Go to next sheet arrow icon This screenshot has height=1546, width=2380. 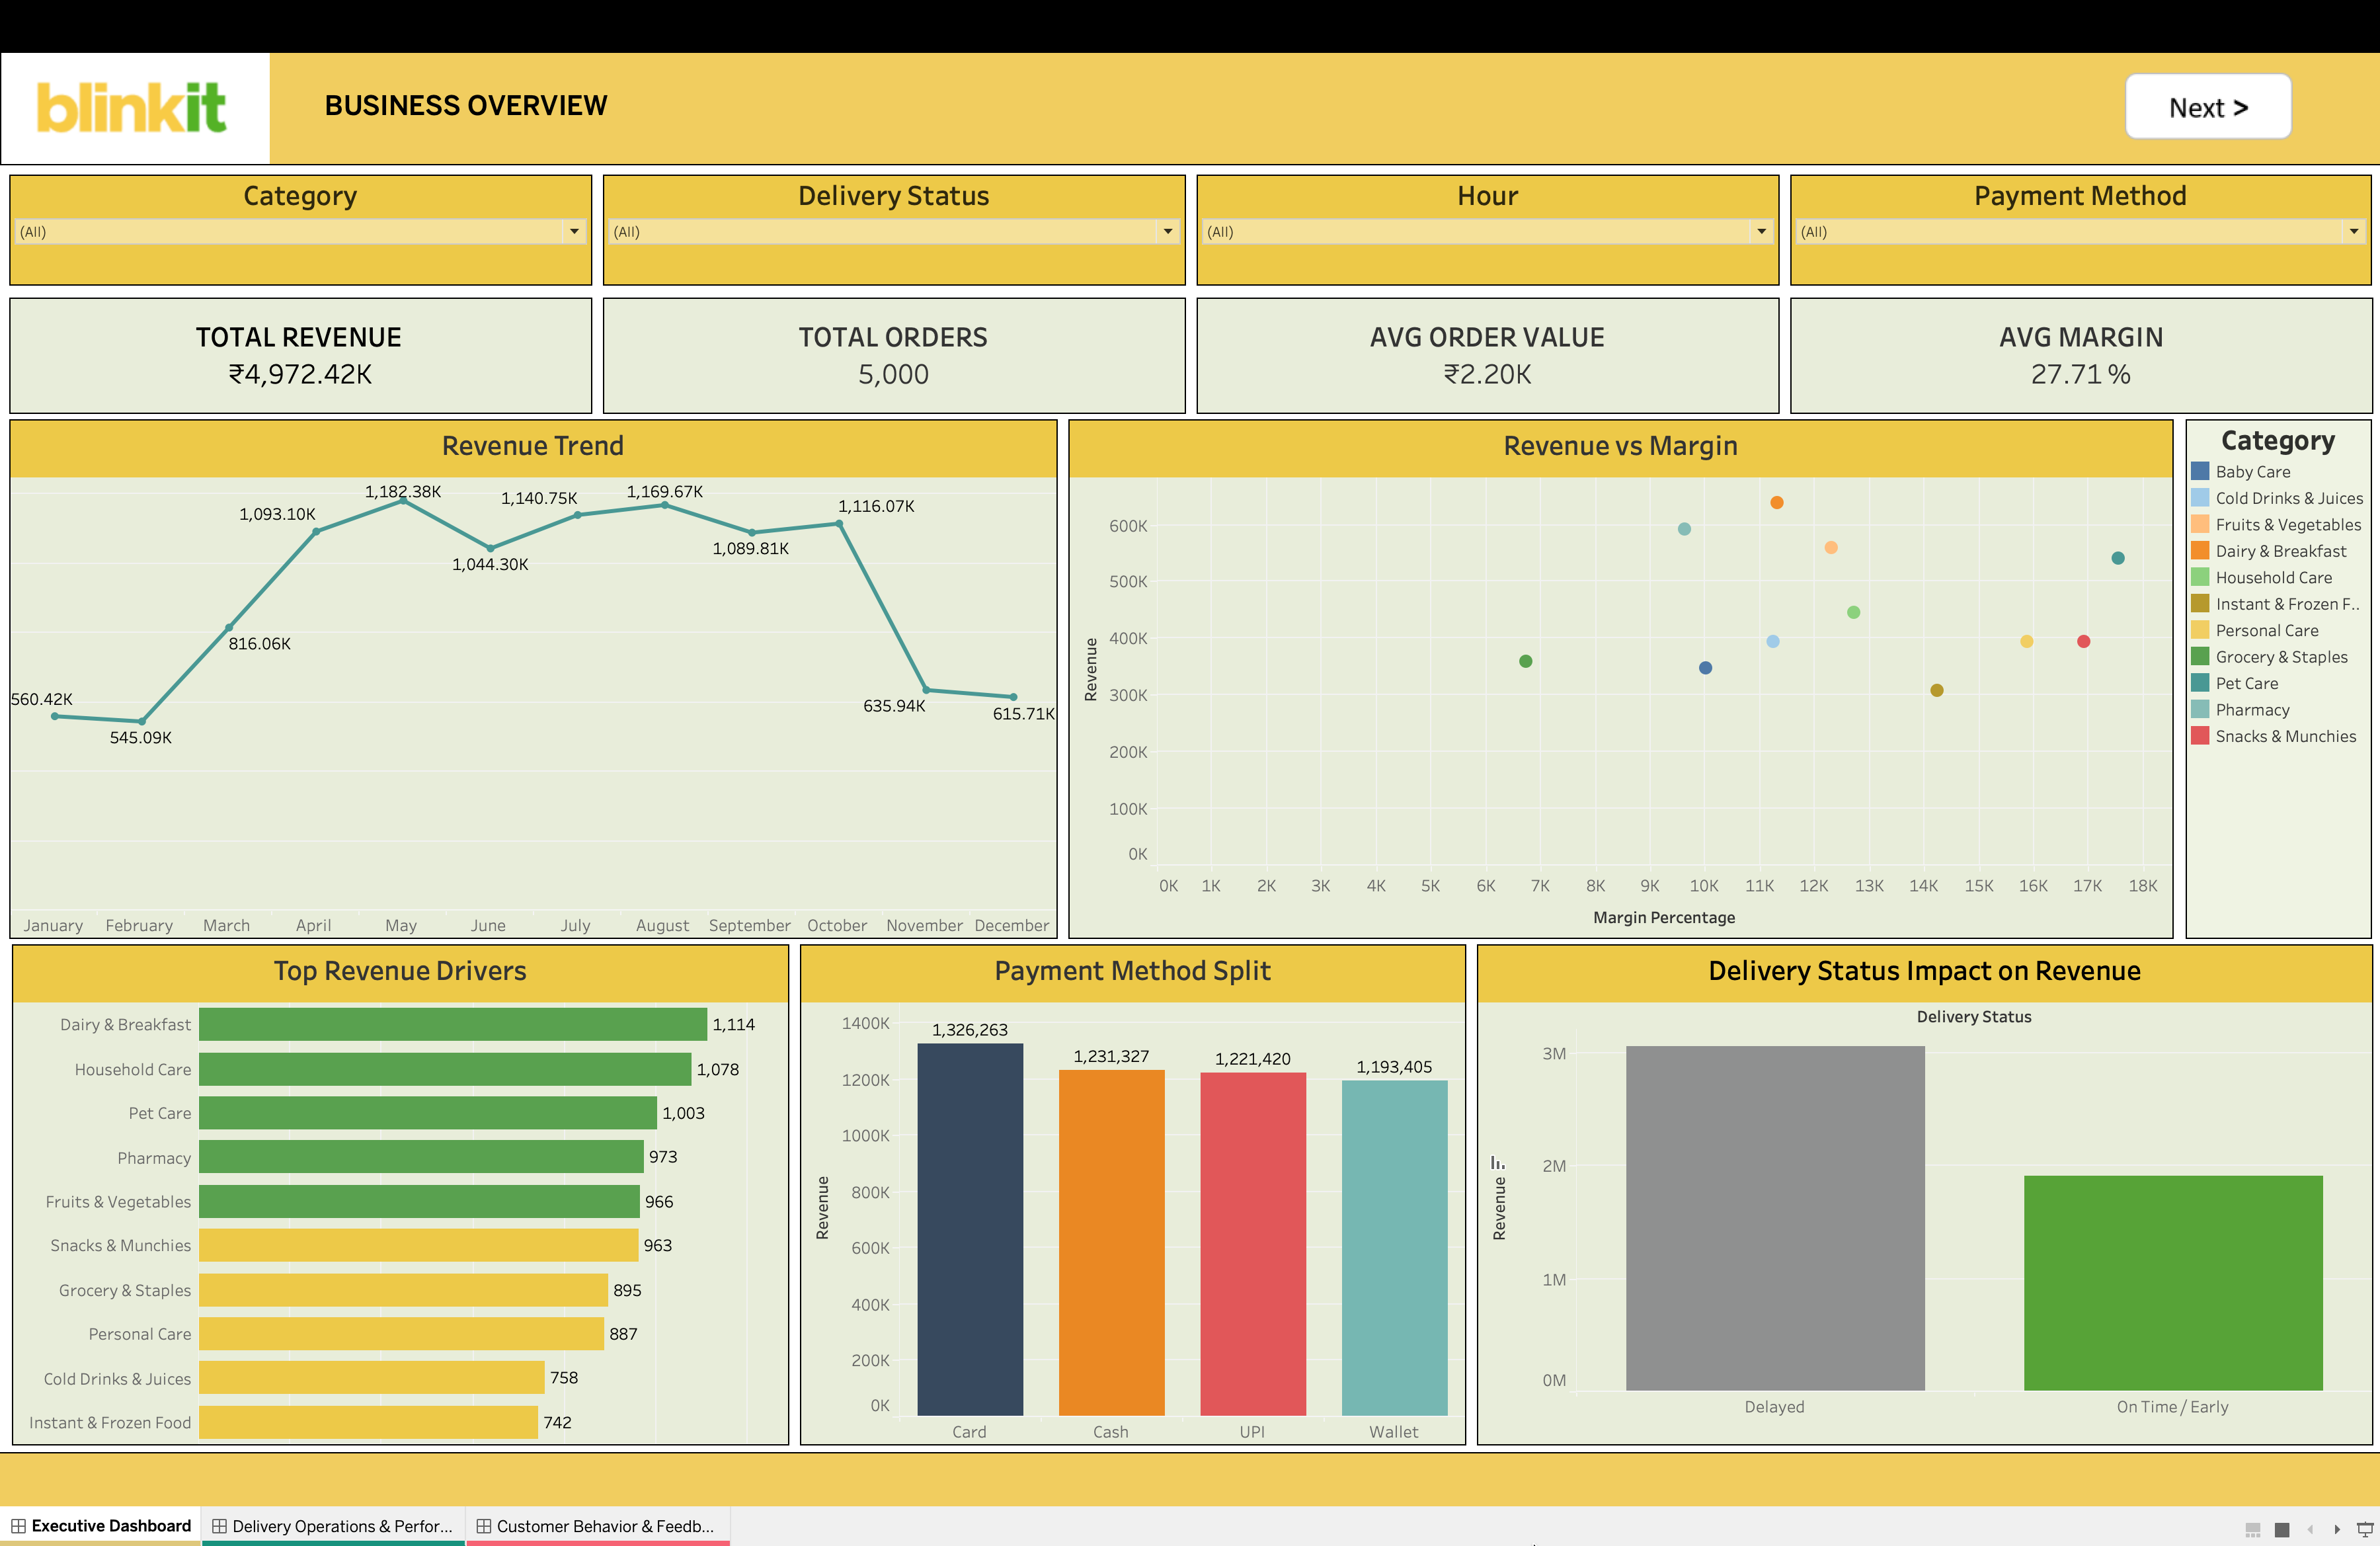point(2337,1529)
